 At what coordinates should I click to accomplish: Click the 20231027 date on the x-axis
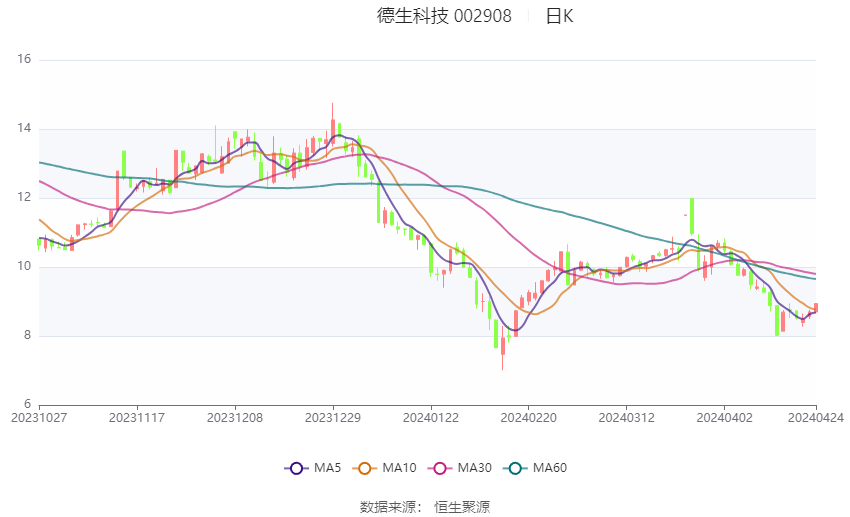click(x=38, y=418)
